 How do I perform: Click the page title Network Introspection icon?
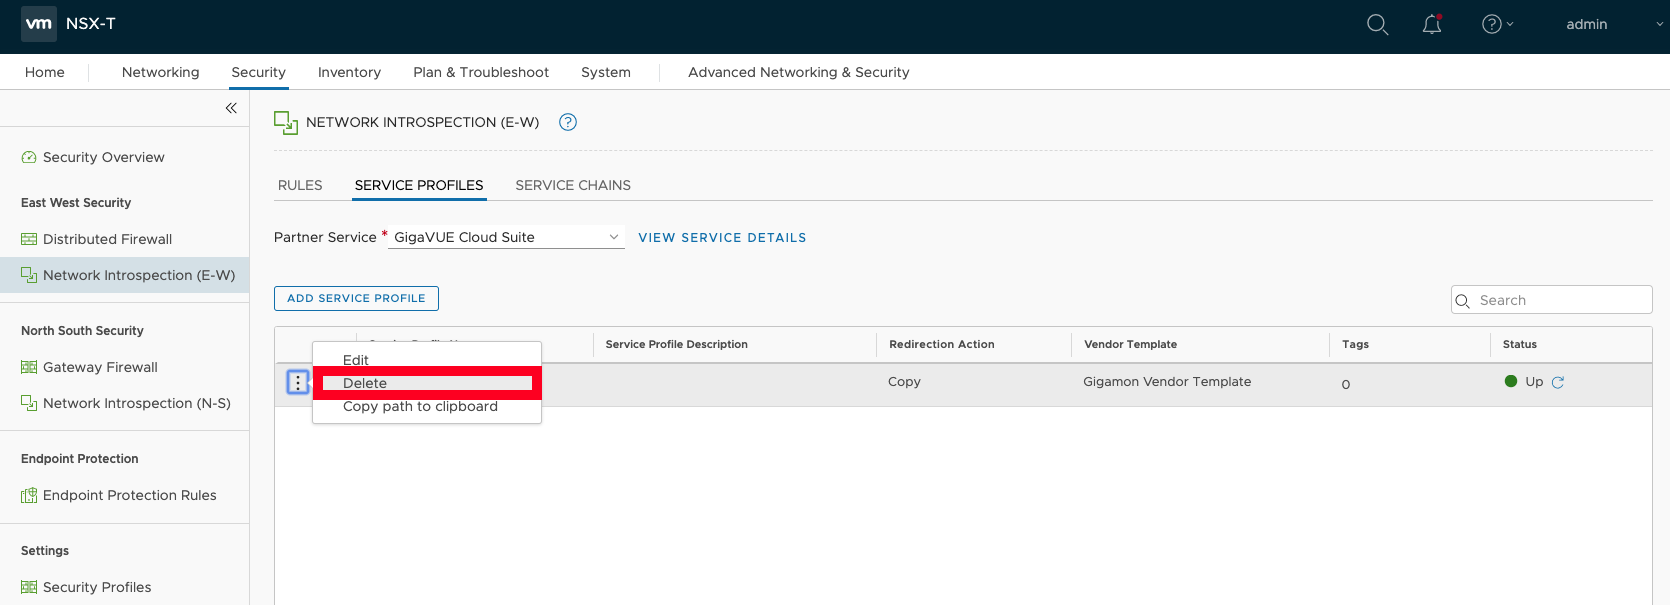click(286, 123)
